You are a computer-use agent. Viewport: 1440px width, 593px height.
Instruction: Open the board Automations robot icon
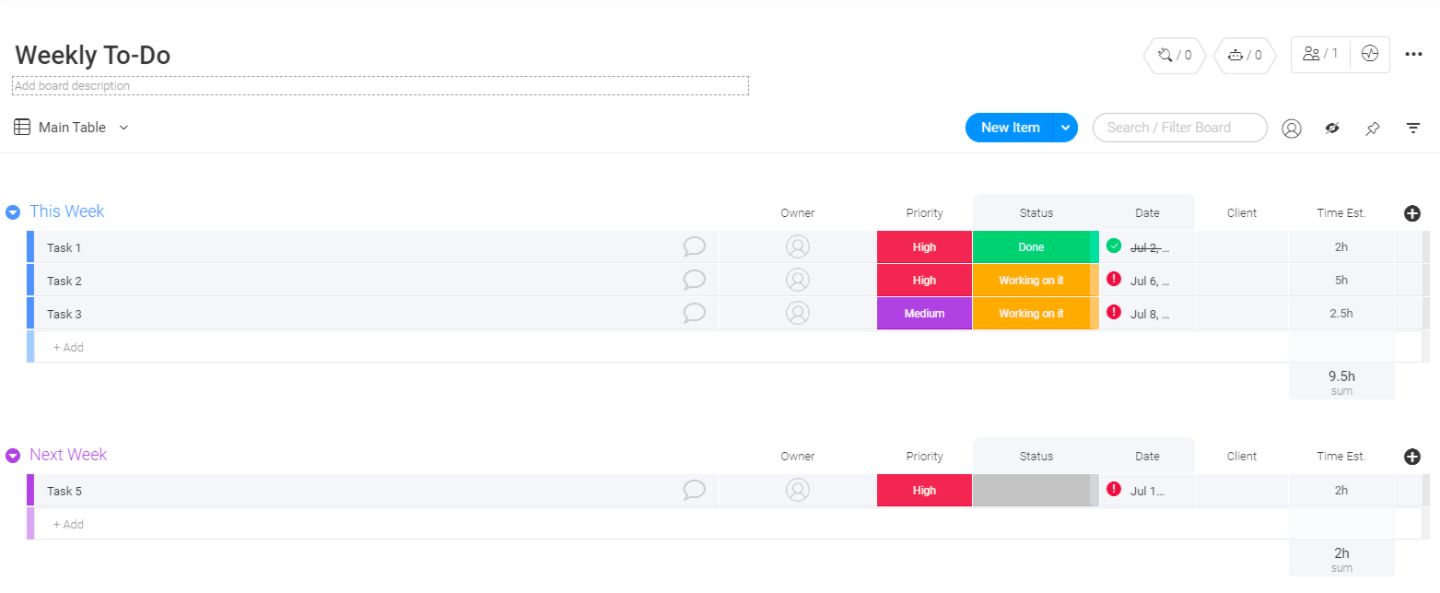pos(1236,55)
